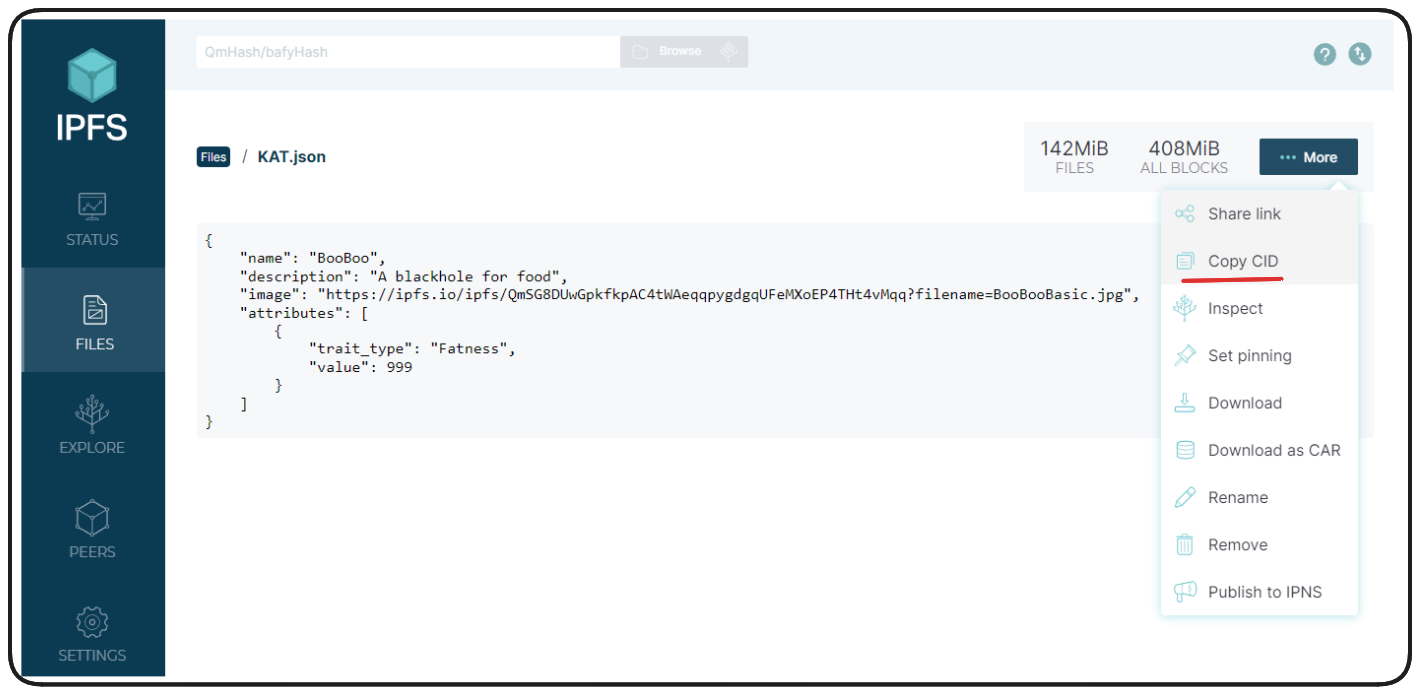The height and width of the screenshot is (694, 1420).
Task: Choose Rename from the menu
Action: [1237, 498]
